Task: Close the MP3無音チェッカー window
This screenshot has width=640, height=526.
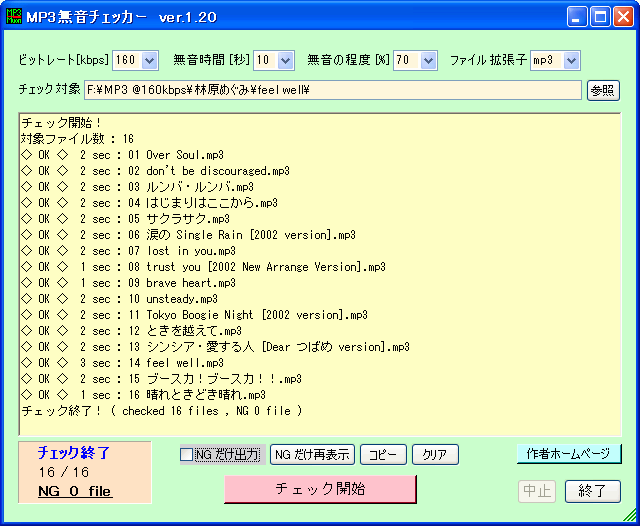Action: [624, 17]
